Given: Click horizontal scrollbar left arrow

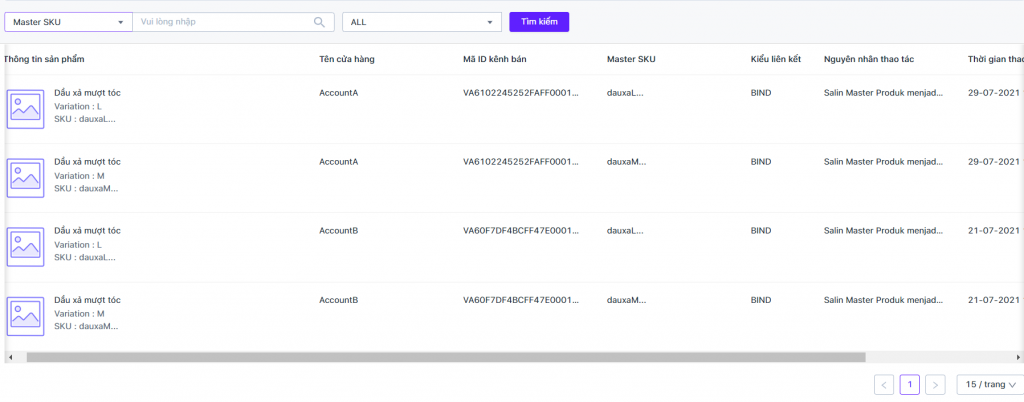Looking at the screenshot, I should 10,358.
